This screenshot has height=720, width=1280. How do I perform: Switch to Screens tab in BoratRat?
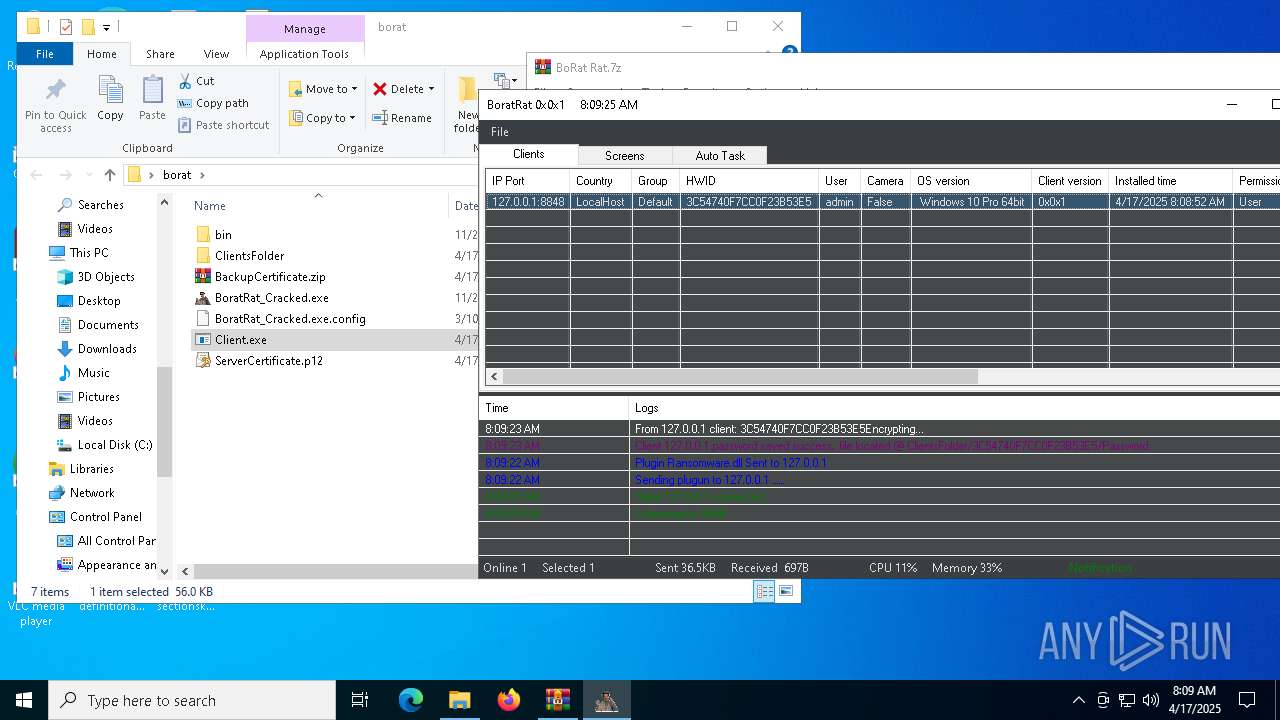tap(624, 156)
